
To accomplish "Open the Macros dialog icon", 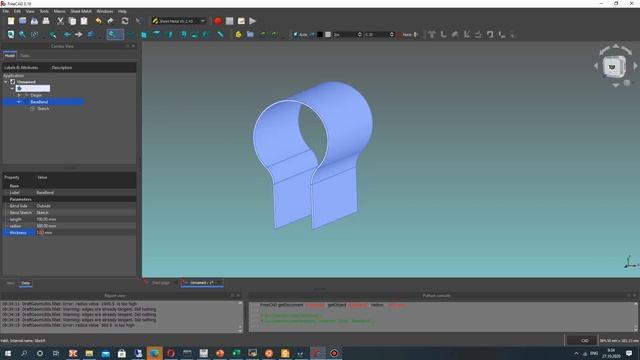I will click(x=241, y=21).
